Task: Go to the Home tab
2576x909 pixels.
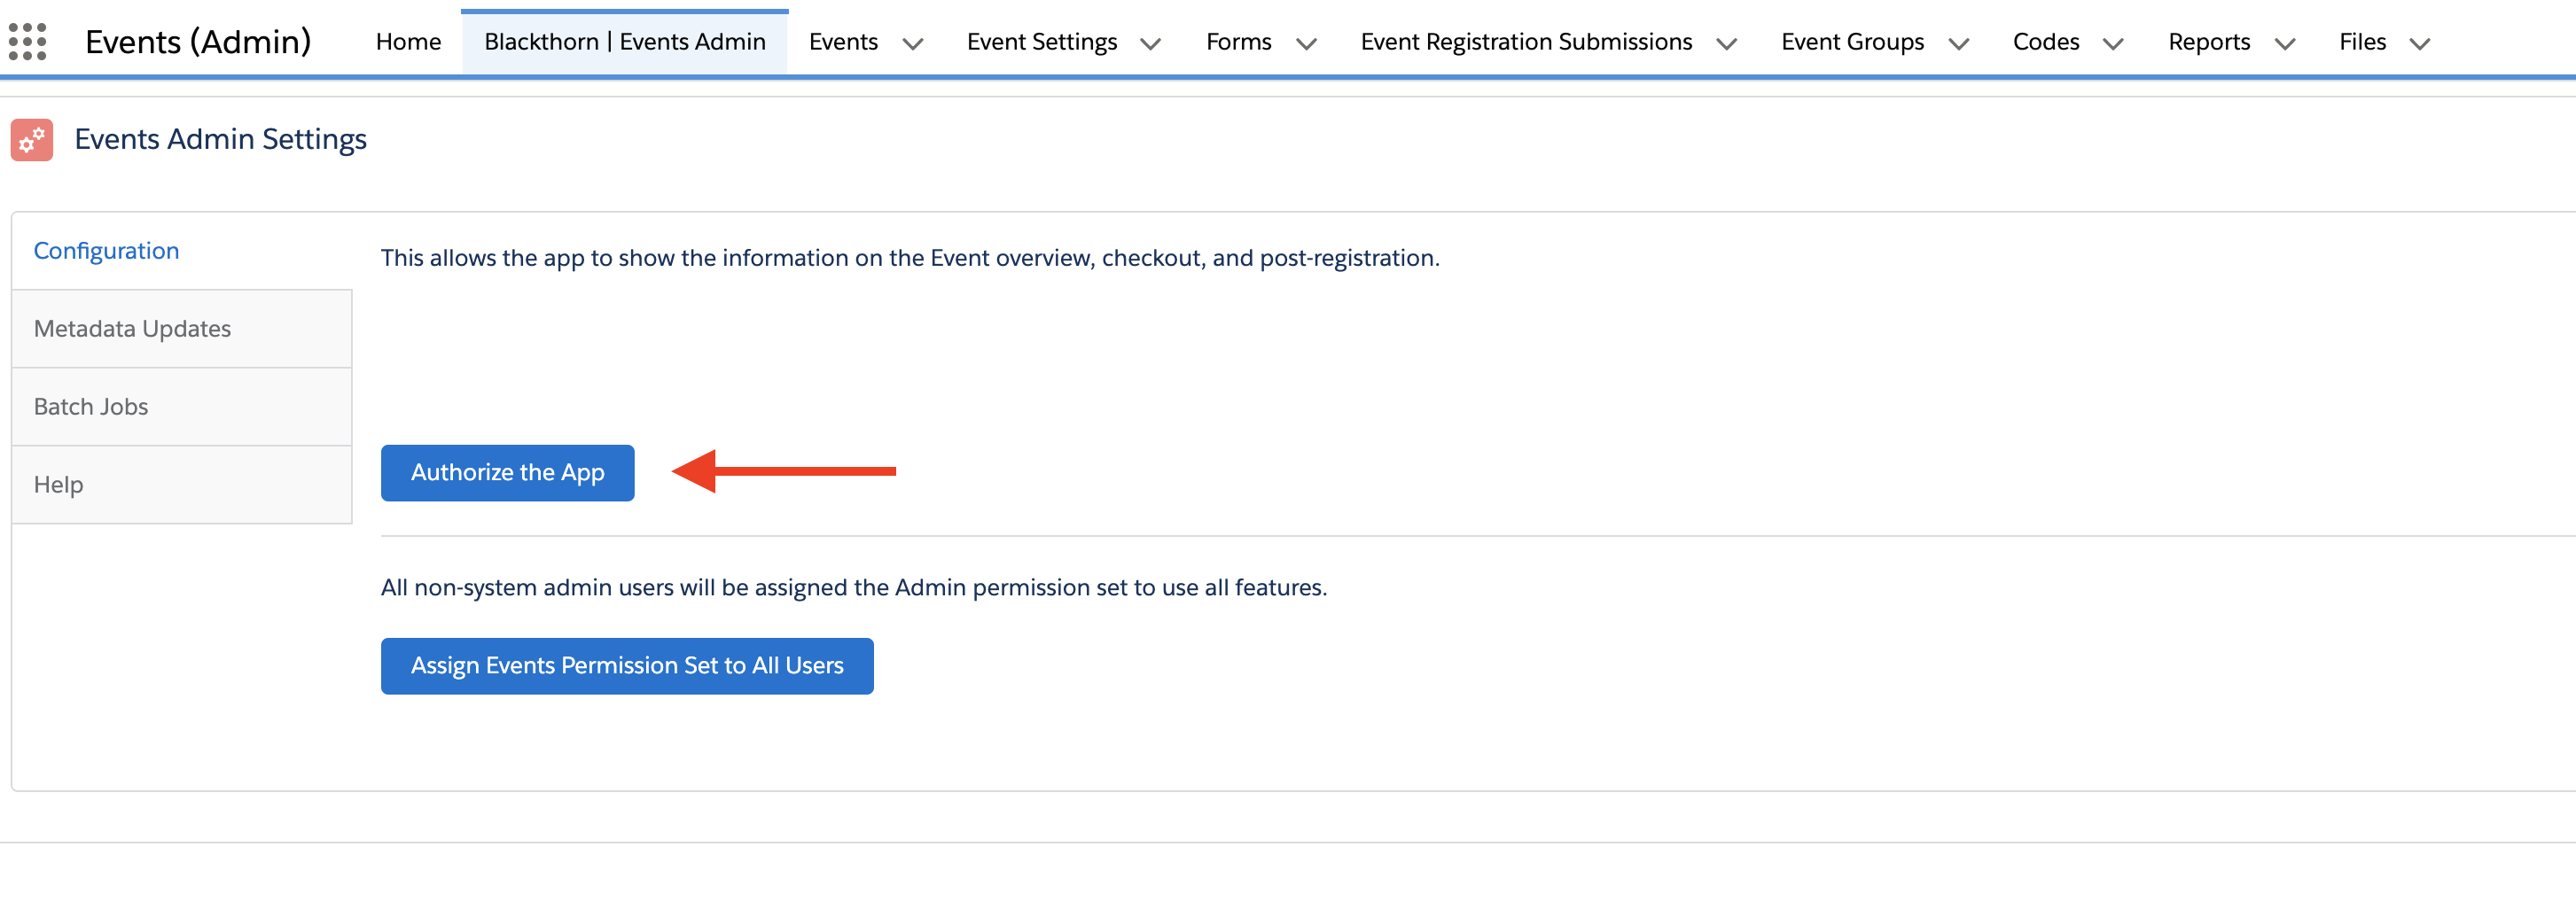Action: pyautogui.click(x=408, y=42)
